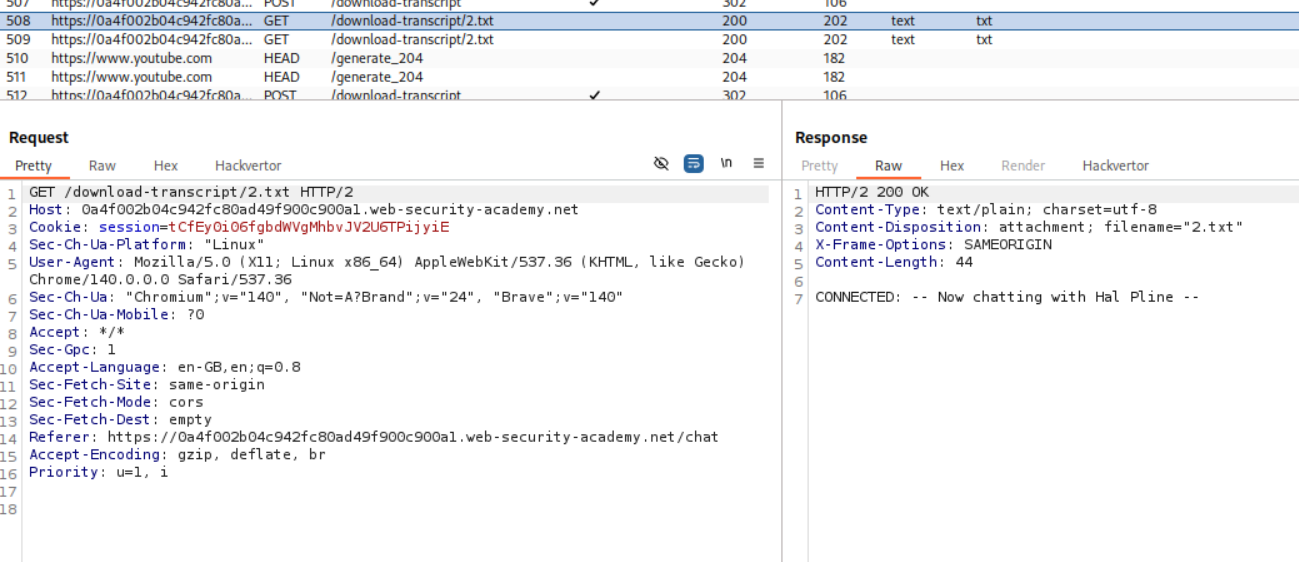Open the Response Render tab
This screenshot has width=1299, height=562.
point(1023,166)
